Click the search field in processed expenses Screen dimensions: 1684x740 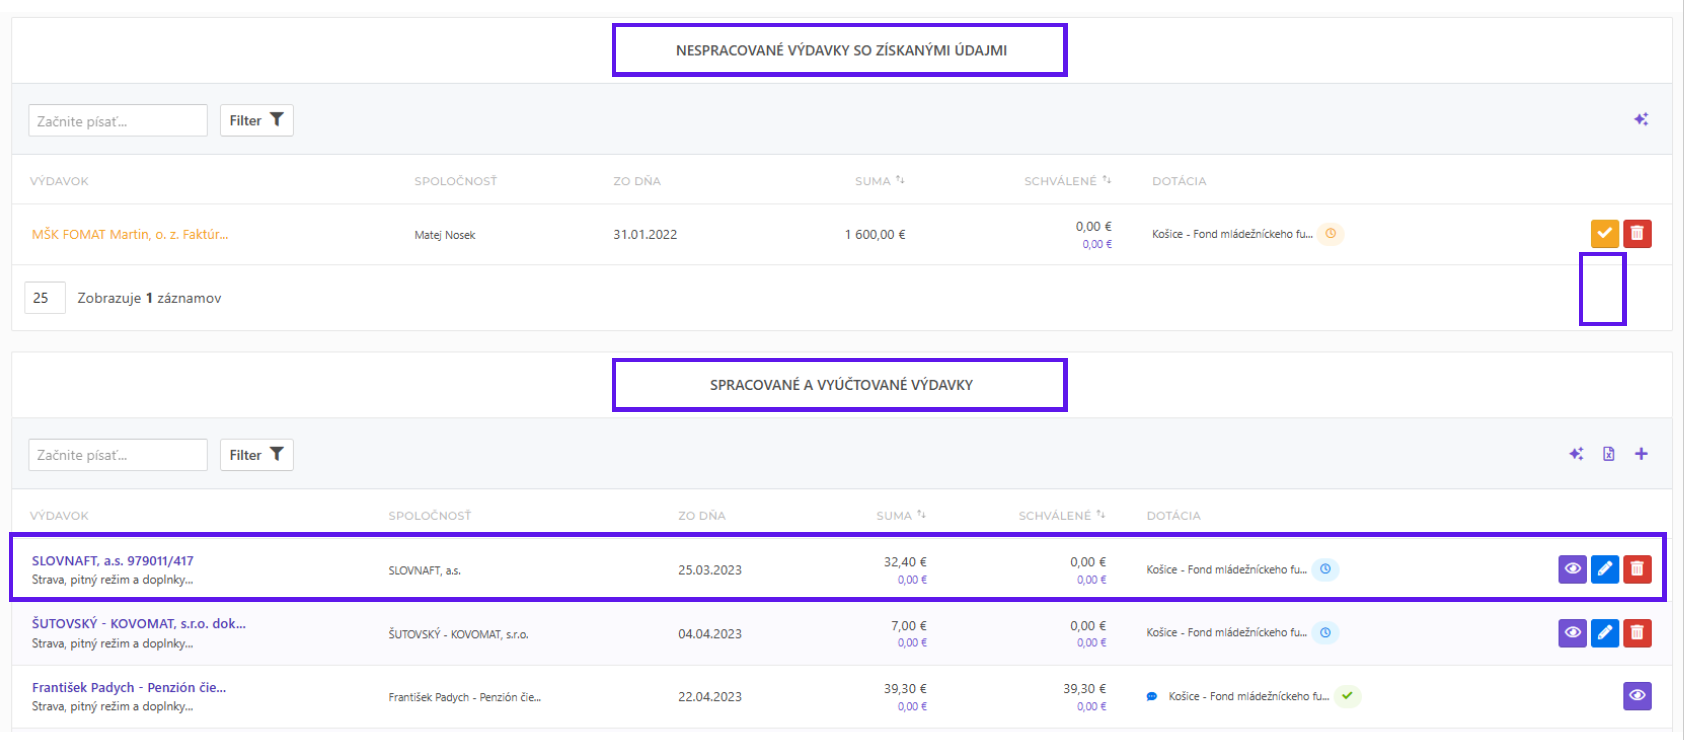click(x=117, y=455)
